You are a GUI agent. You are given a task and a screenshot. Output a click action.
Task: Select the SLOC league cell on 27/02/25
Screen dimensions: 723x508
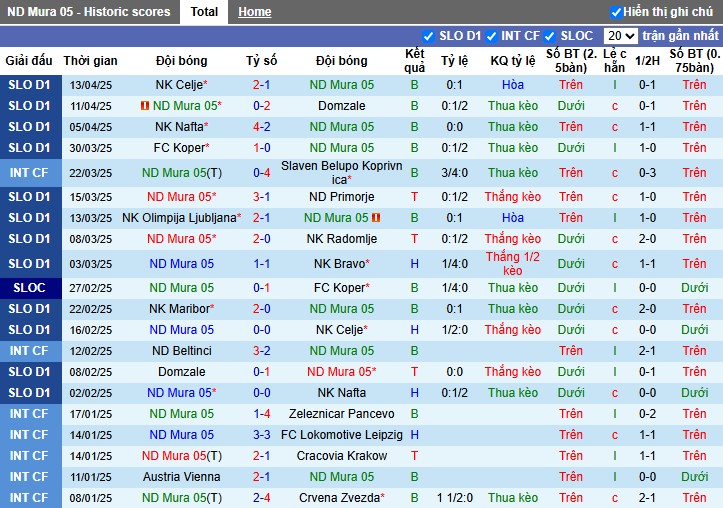point(30,288)
